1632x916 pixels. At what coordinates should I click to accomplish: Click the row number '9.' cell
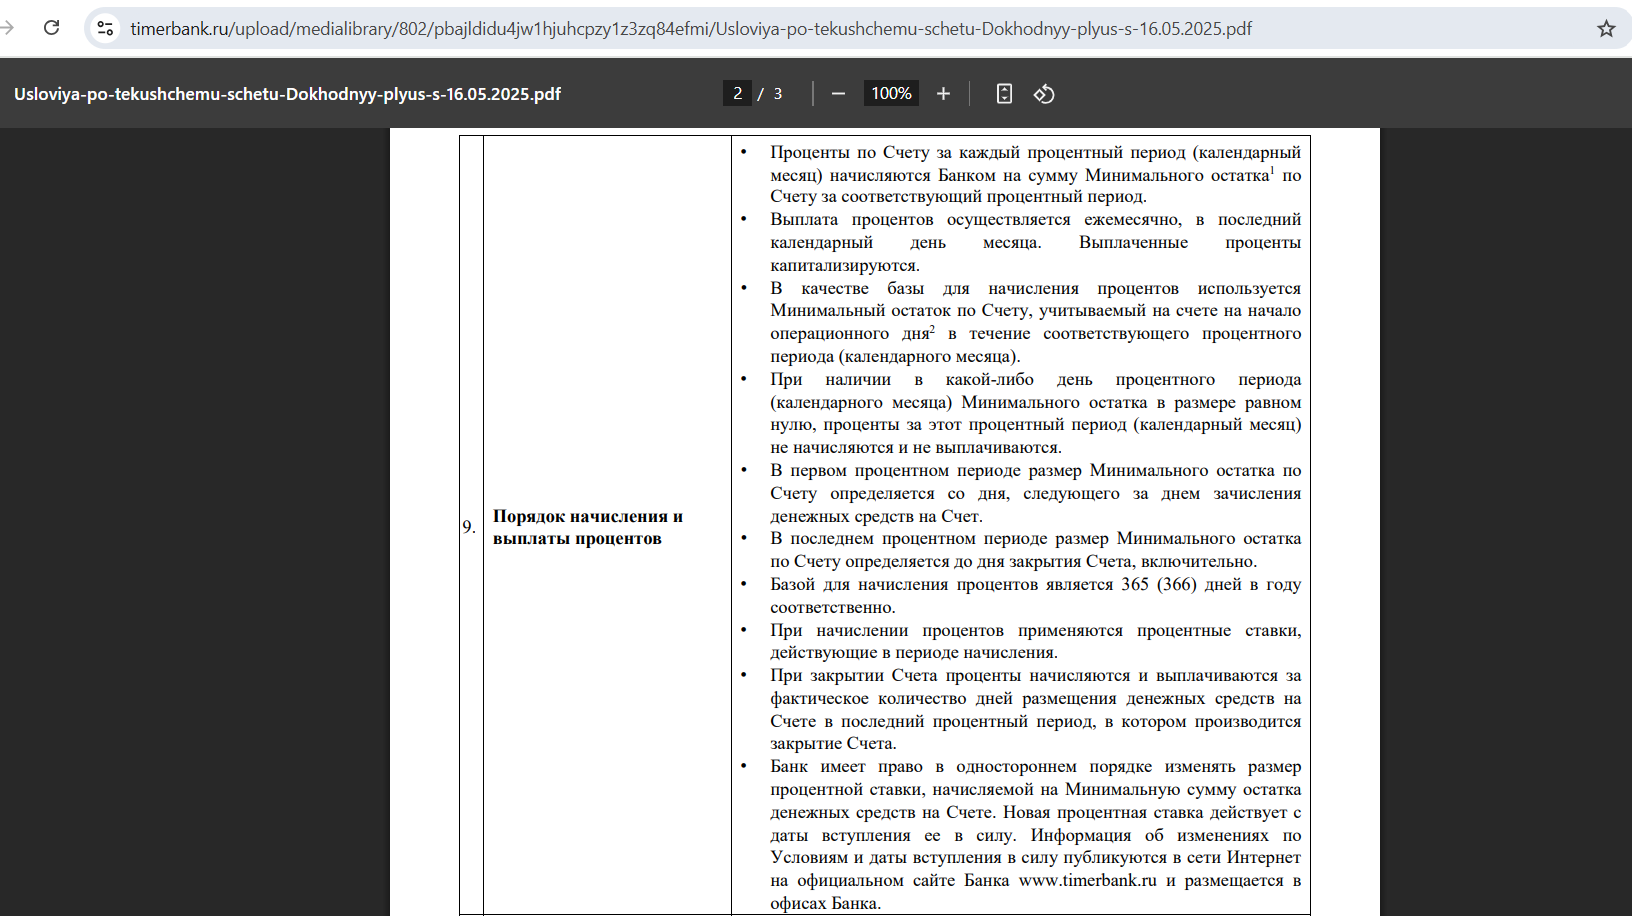tap(469, 527)
